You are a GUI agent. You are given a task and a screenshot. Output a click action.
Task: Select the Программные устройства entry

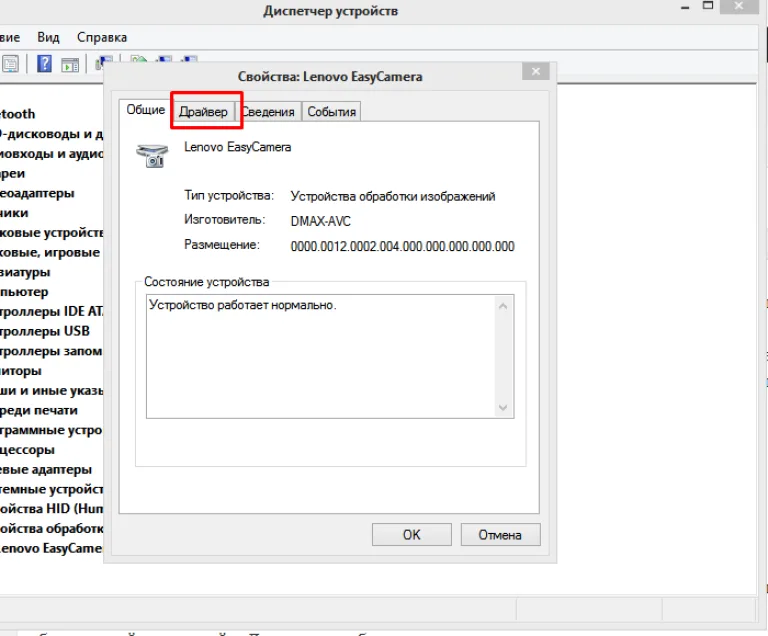(x=51, y=430)
